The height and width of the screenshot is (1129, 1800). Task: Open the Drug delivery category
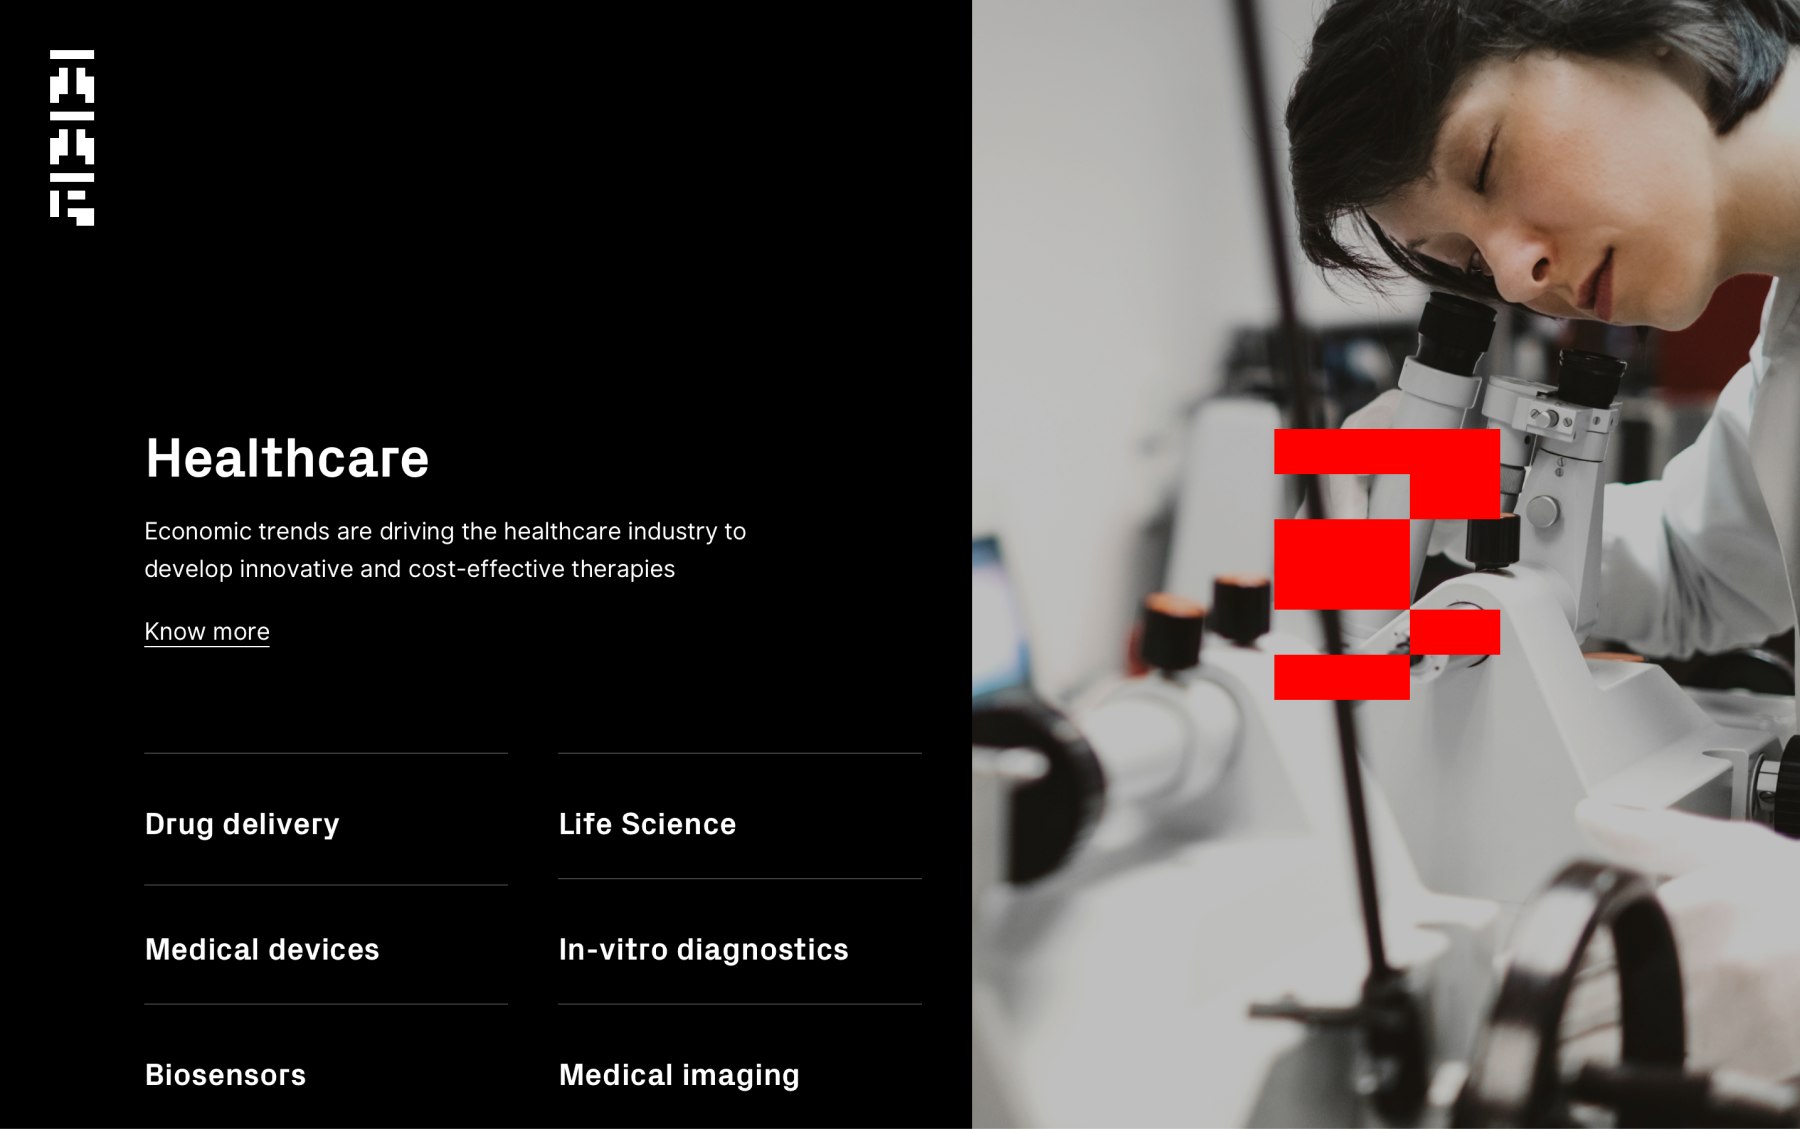click(x=242, y=824)
